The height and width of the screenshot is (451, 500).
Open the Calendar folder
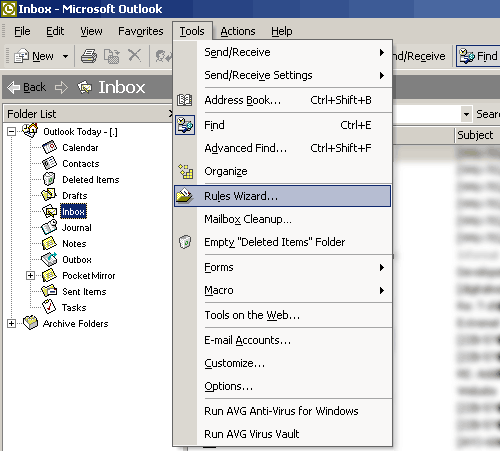coord(80,148)
